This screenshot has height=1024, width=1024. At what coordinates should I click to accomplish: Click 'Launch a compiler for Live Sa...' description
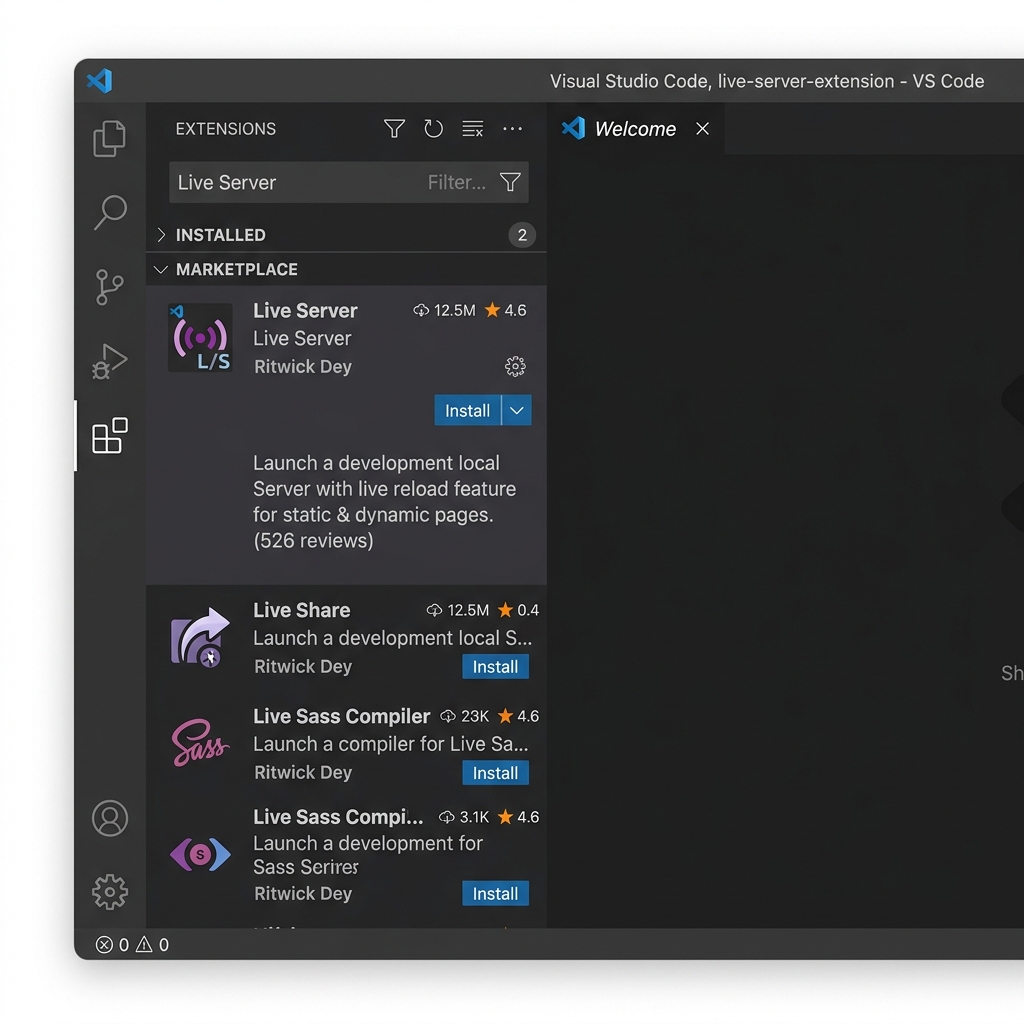tap(391, 744)
